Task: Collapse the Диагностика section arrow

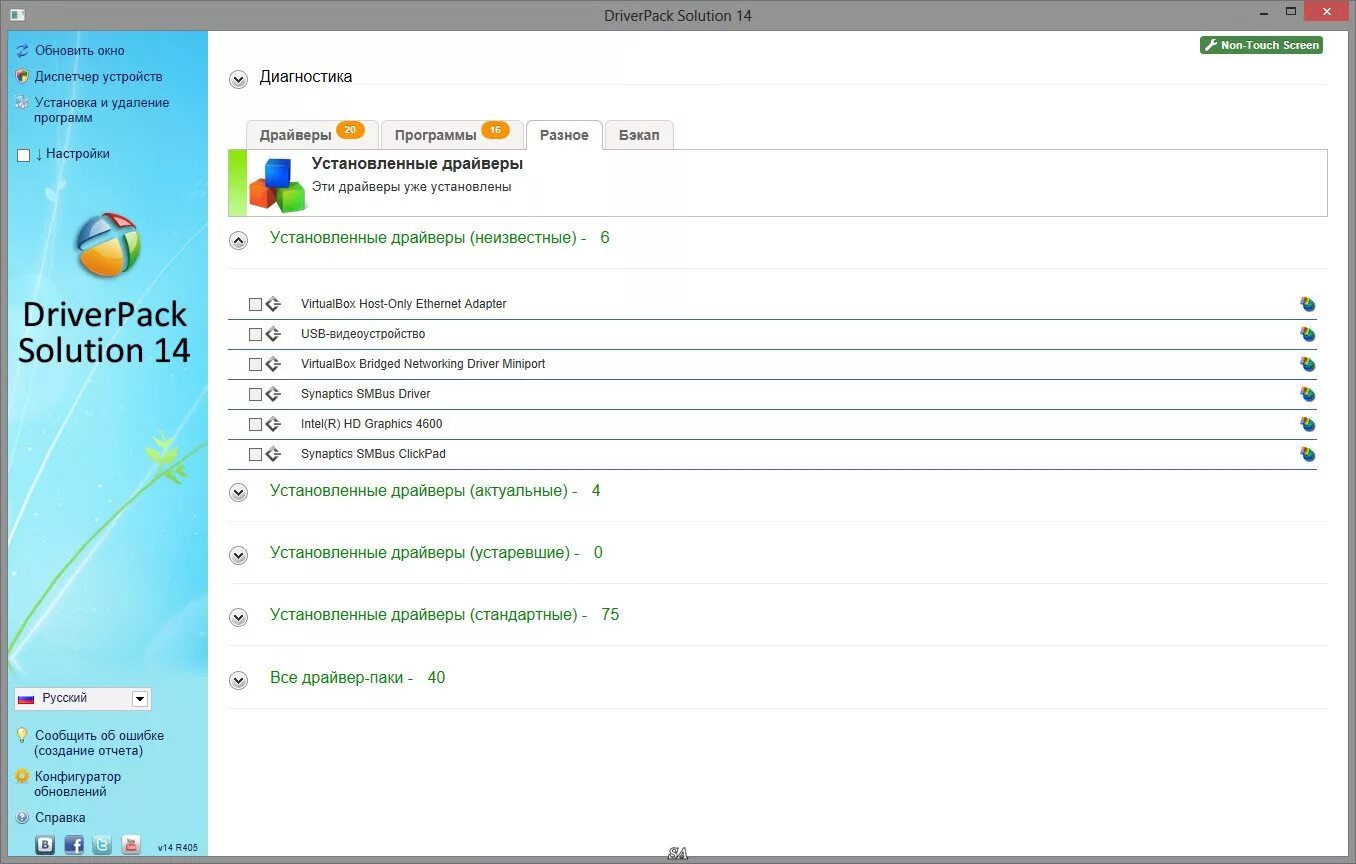Action: coord(238,79)
